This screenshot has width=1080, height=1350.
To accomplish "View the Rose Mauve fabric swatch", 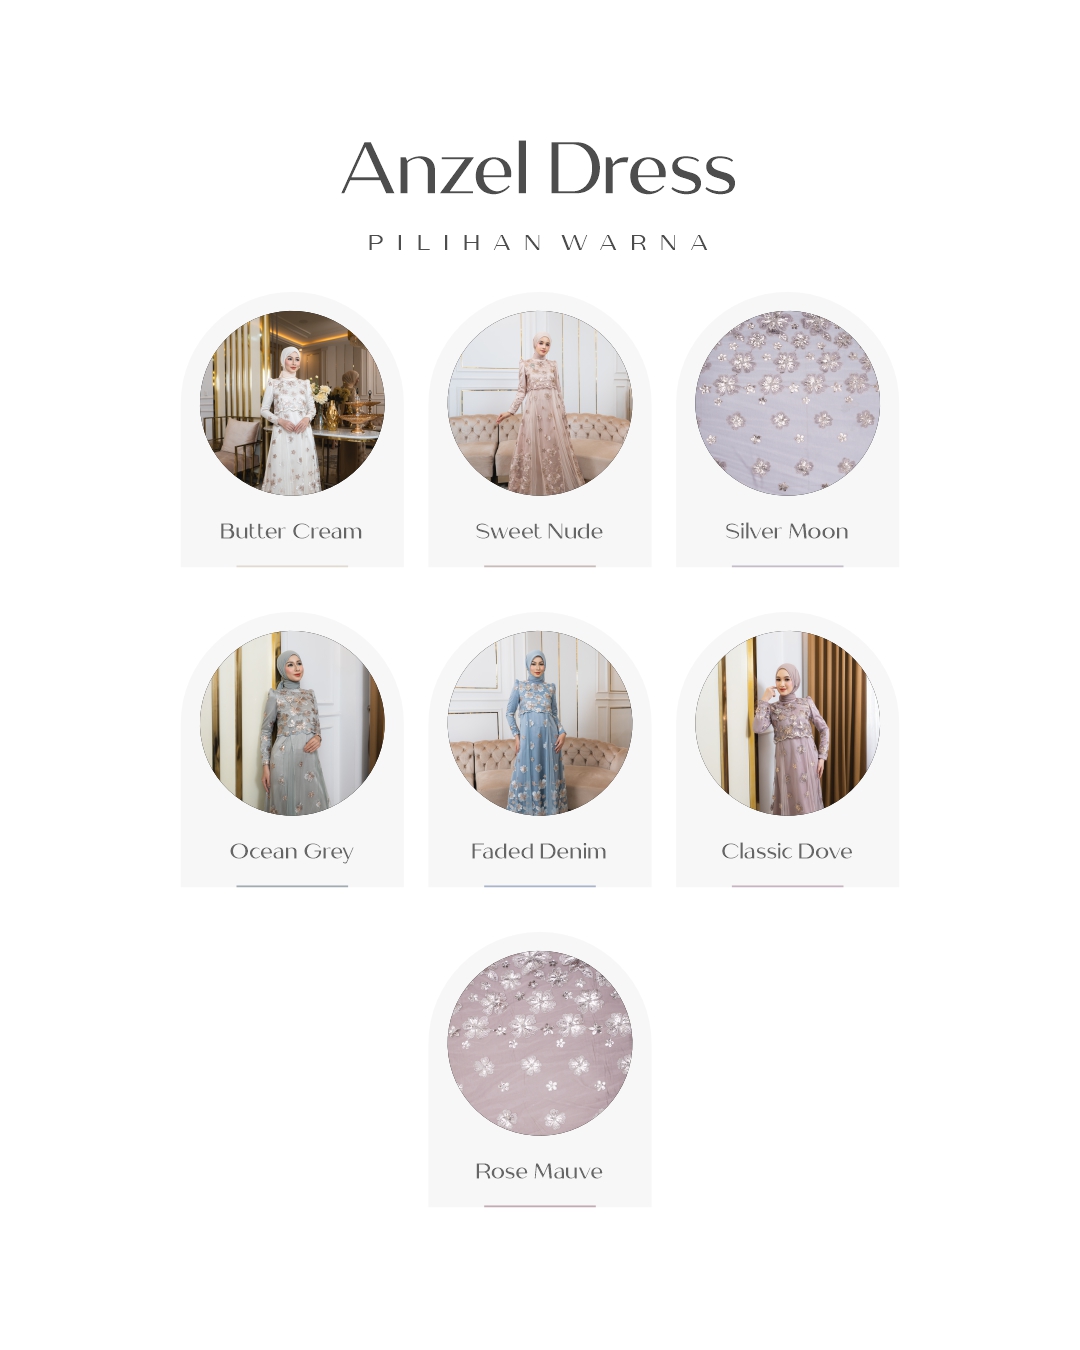I will point(540,1043).
